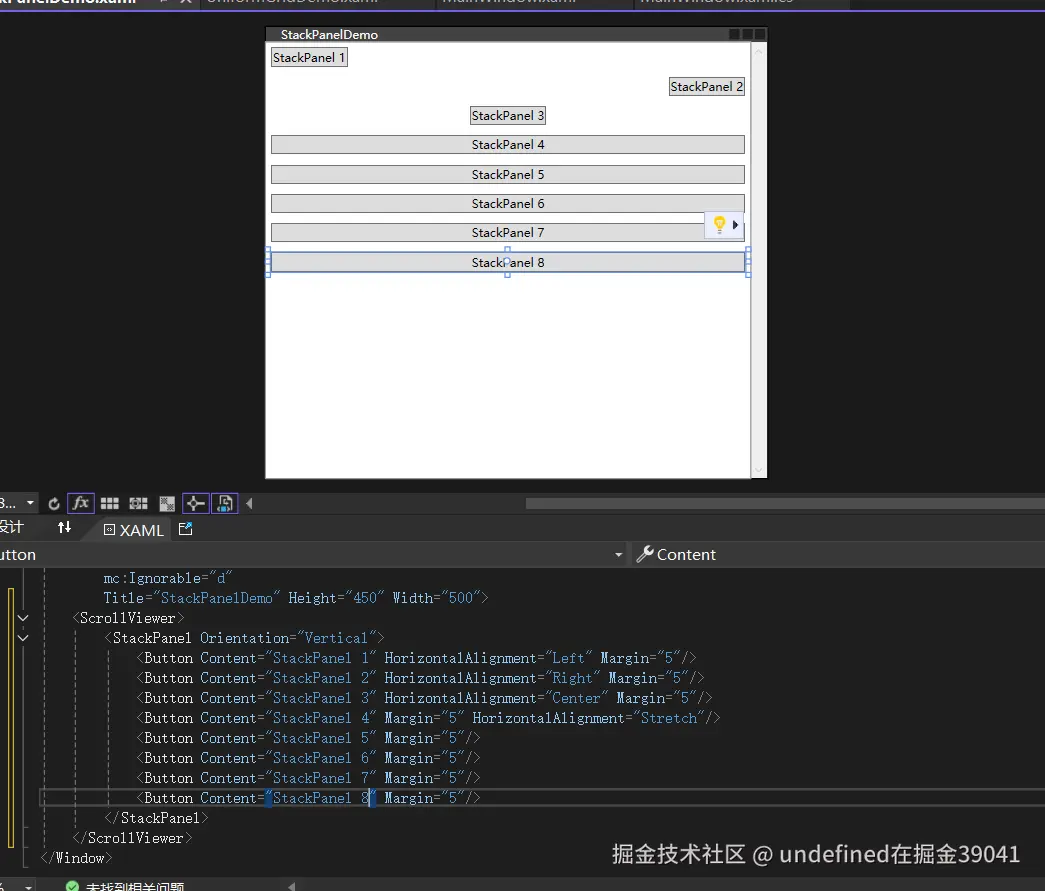Open the Button element dropdown
Screen dimensions: 1045x891
tap(312, 554)
